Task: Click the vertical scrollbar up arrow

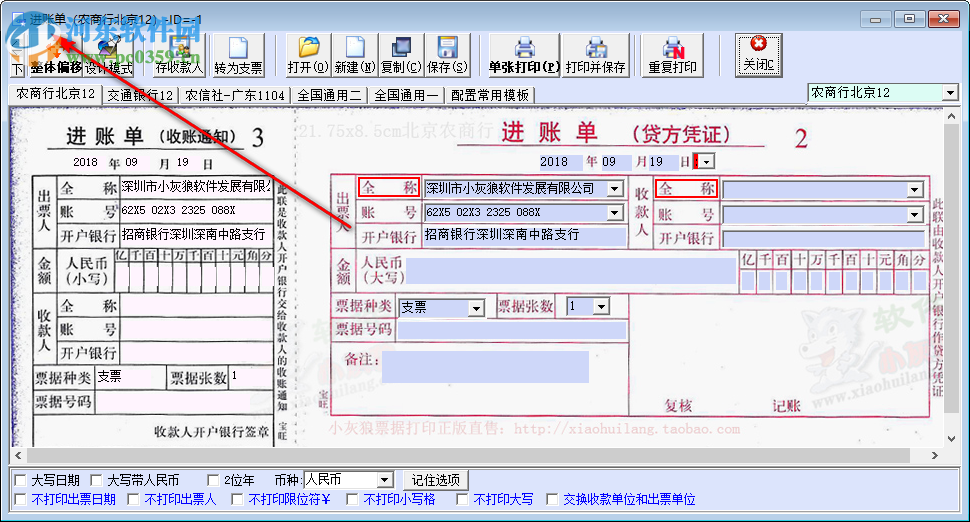Action: pyautogui.click(x=951, y=116)
